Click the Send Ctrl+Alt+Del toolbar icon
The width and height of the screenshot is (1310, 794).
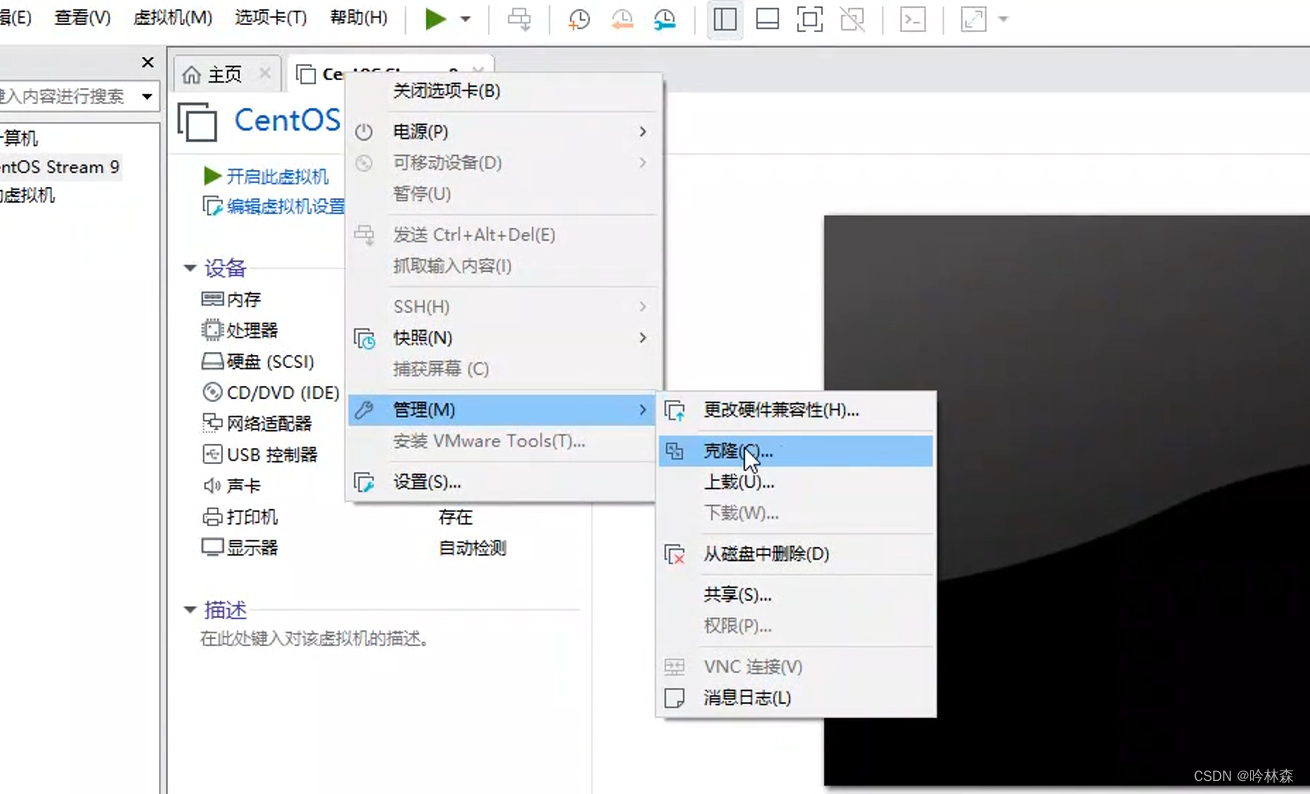[x=519, y=19]
